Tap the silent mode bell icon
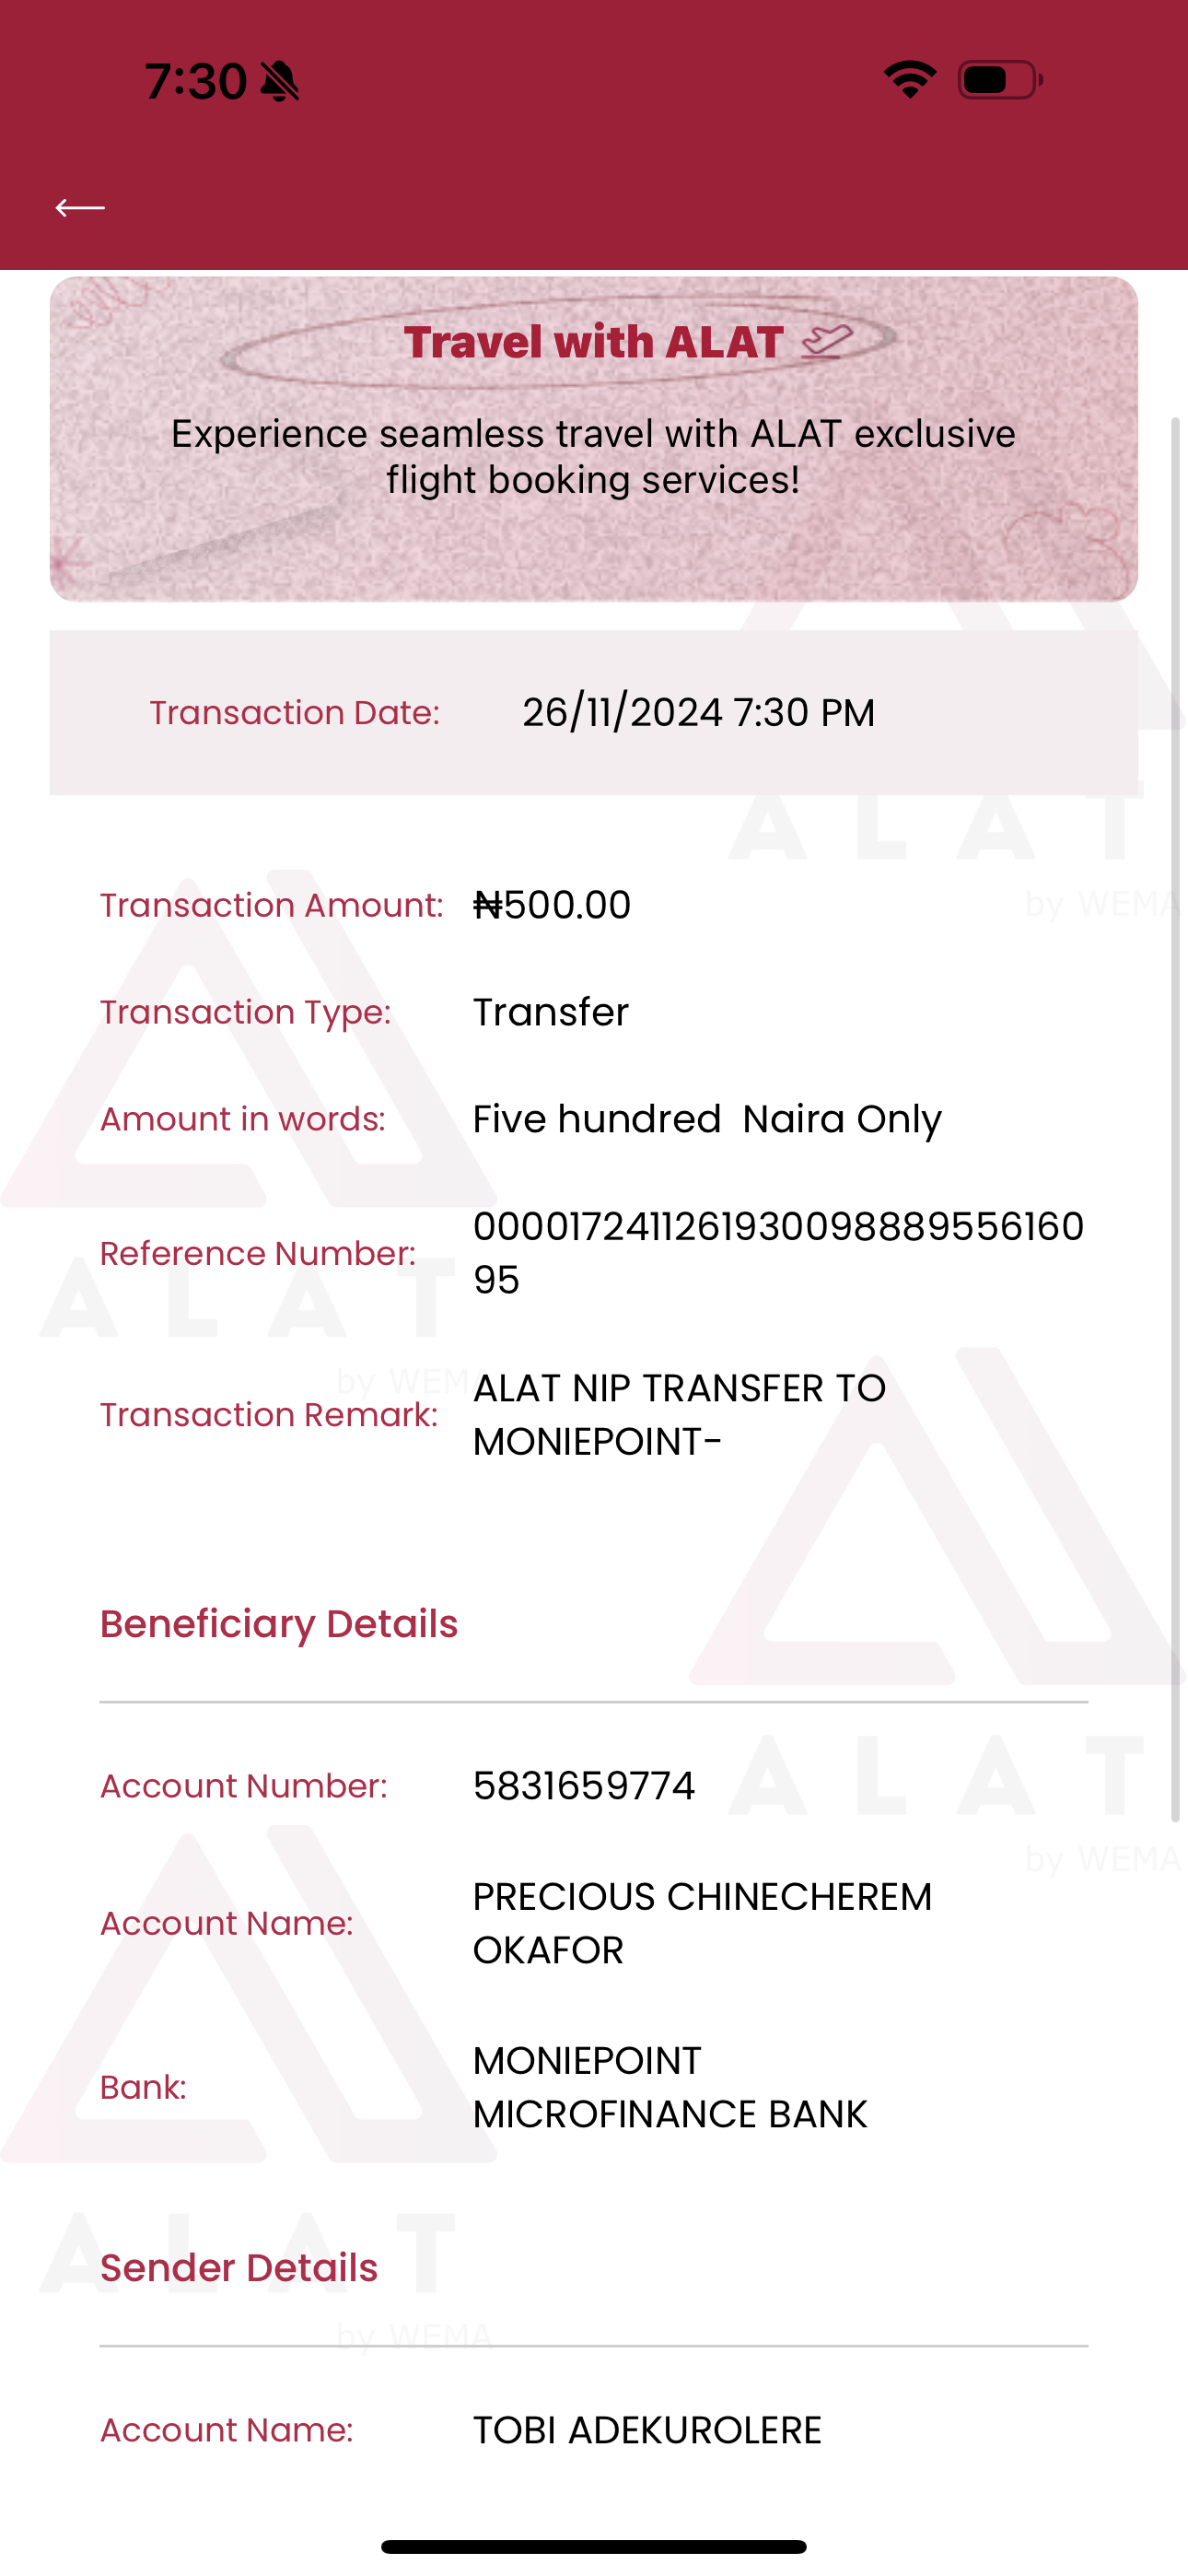 [x=279, y=81]
